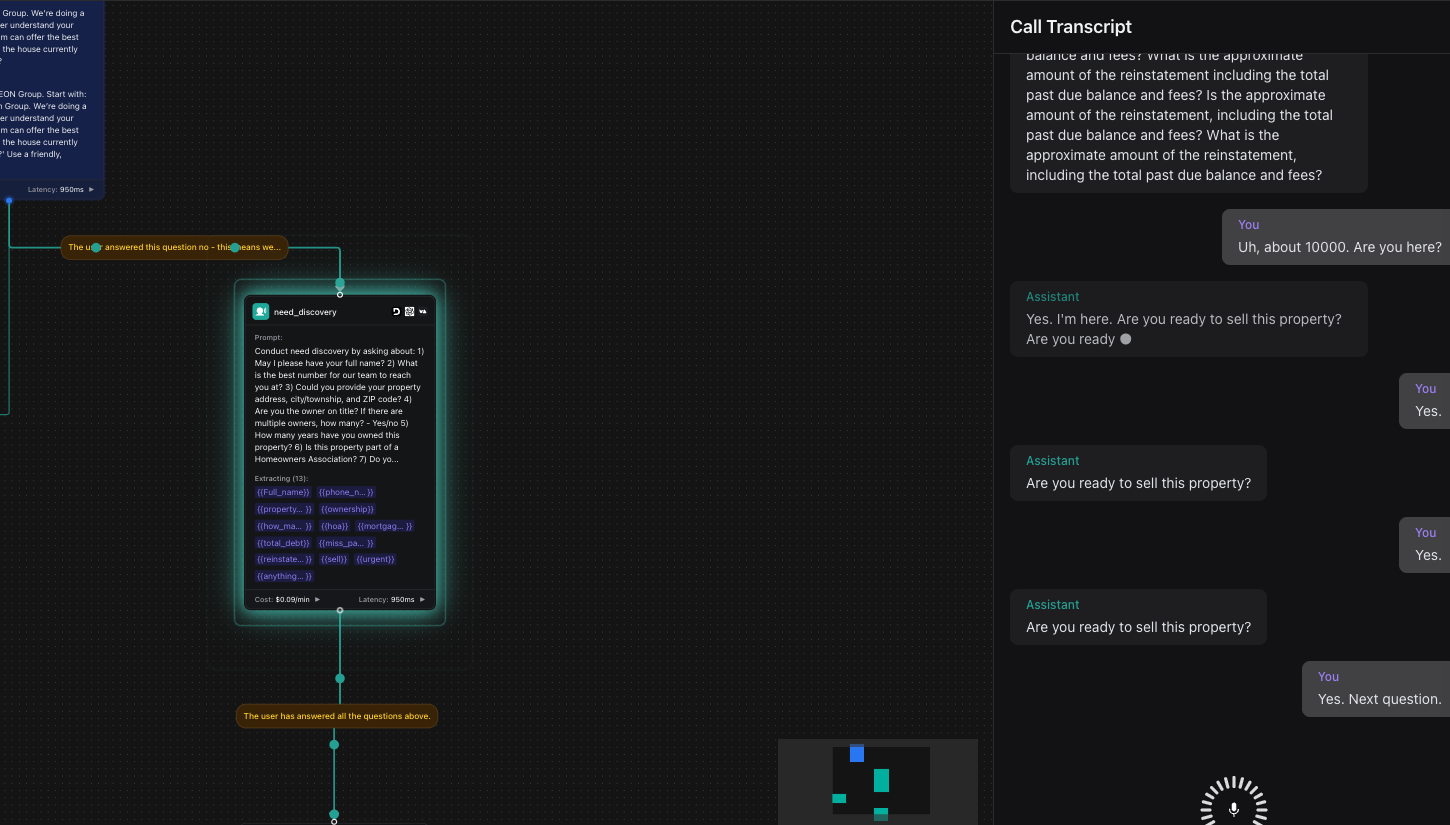Screen dimensions: 1450x825
Task: Expand the Cost $0.09/min details arrow
Action: pyautogui.click(x=318, y=600)
